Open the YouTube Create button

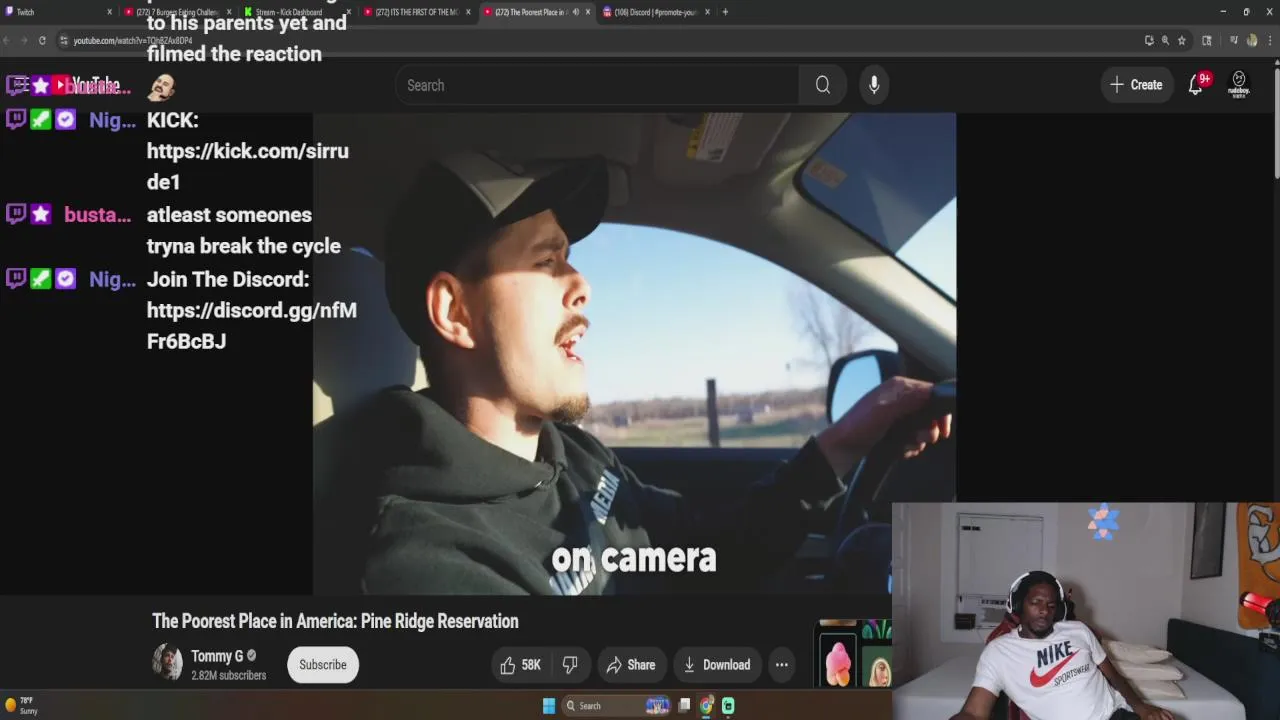1136,85
